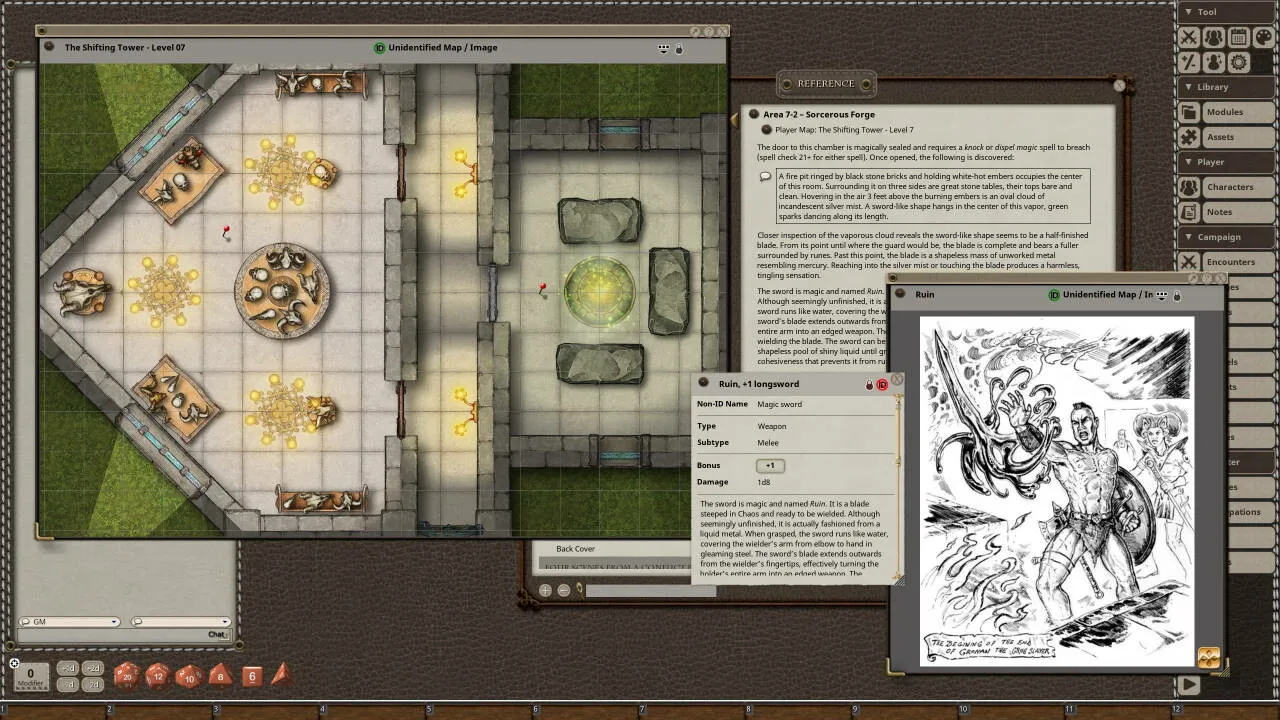Open the Modules library button

1239,112
